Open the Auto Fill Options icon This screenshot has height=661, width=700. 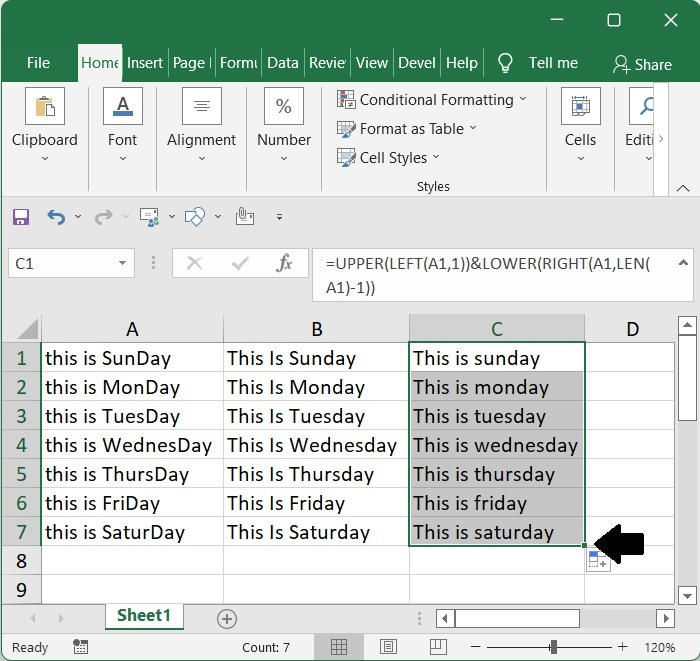[x=598, y=560]
